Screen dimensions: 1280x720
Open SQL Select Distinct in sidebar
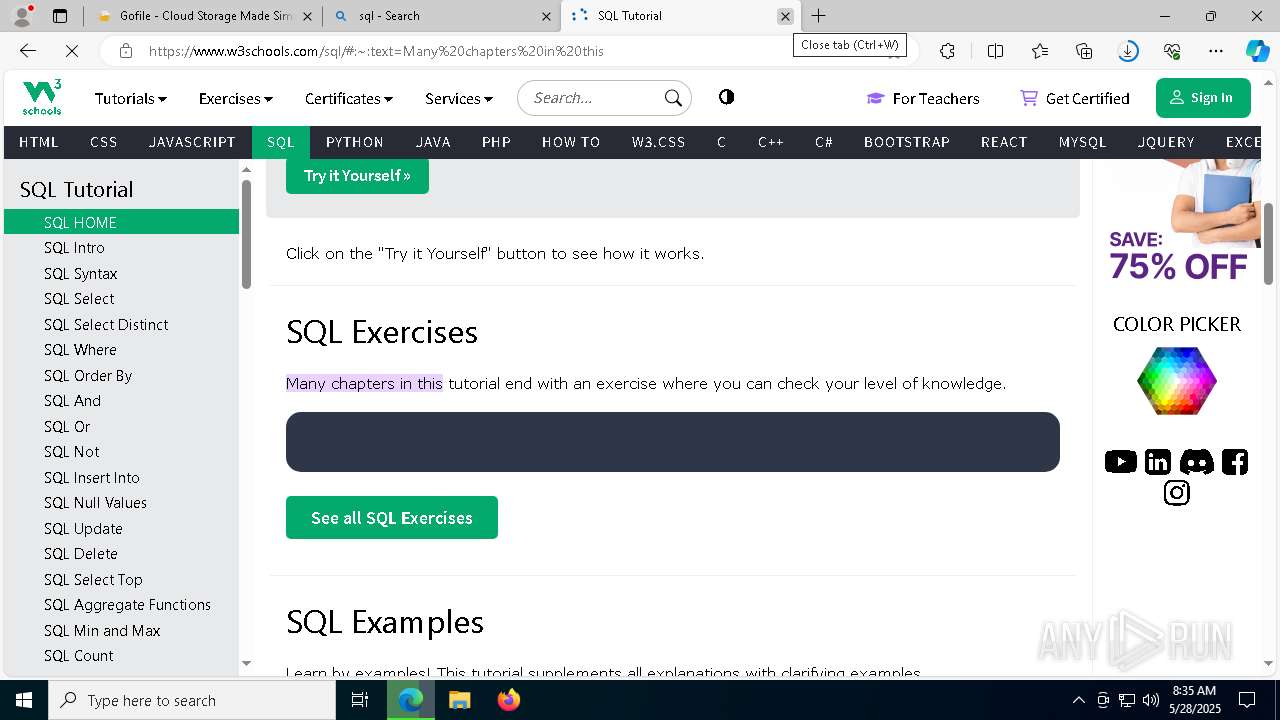point(121,325)
